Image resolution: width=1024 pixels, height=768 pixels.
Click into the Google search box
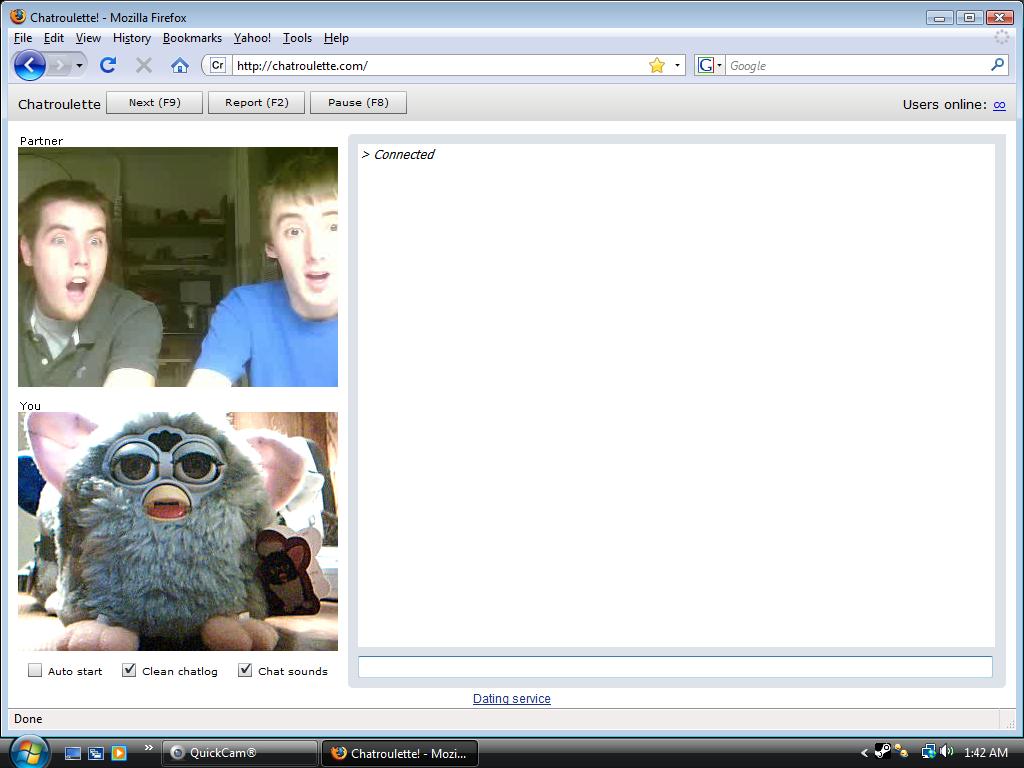tap(857, 65)
